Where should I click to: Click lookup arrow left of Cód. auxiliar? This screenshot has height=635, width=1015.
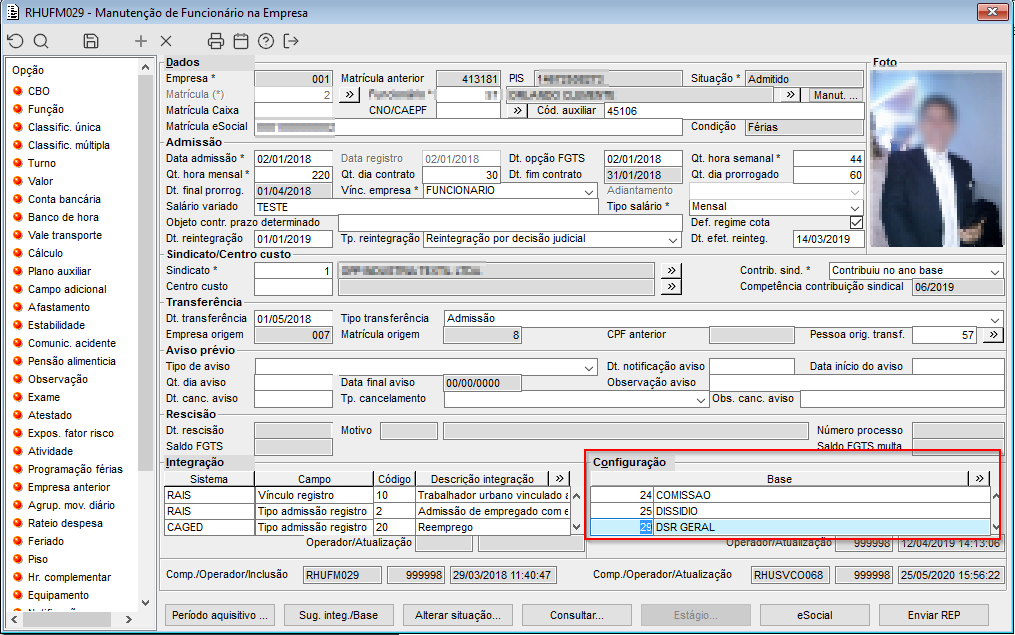pyautogui.click(x=517, y=111)
